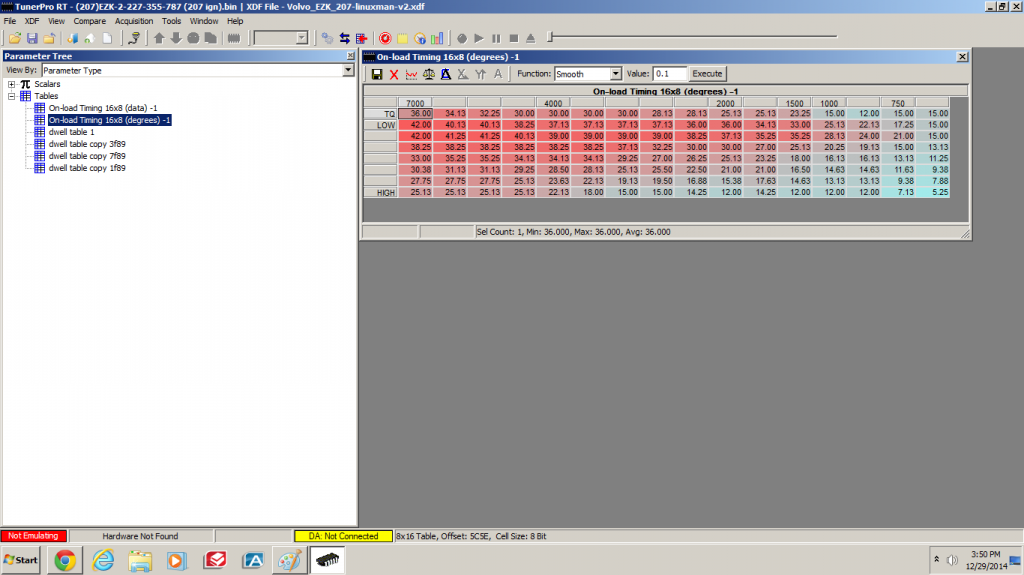1024x575 pixels.
Task: Click the red X cancel changes icon
Action: [394, 74]
